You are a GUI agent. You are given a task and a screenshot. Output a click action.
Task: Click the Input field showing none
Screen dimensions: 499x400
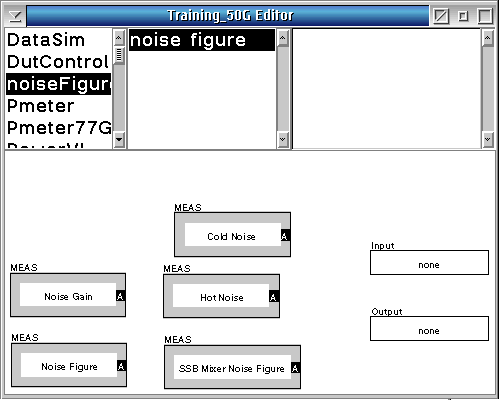(x=429, y=263)
